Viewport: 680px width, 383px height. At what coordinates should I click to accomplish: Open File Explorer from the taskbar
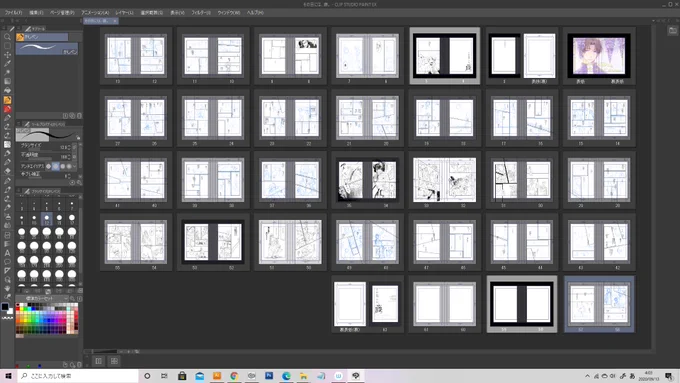304,376
